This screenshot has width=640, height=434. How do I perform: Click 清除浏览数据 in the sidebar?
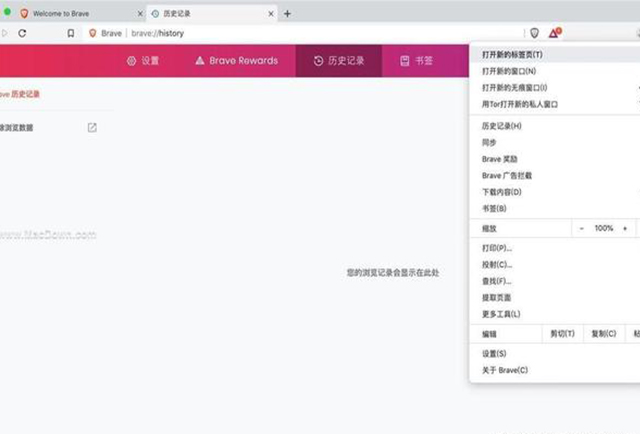(17, 128)
